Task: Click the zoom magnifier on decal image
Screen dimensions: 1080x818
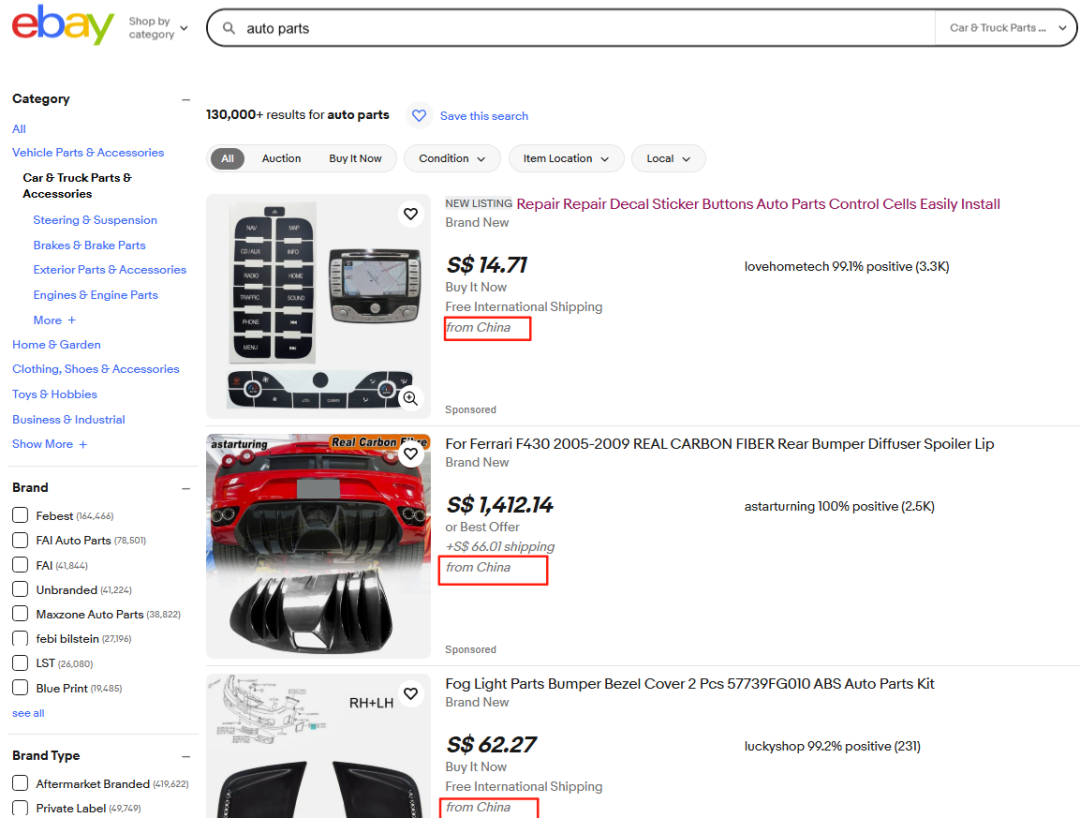Action: [x=409, y=398]
